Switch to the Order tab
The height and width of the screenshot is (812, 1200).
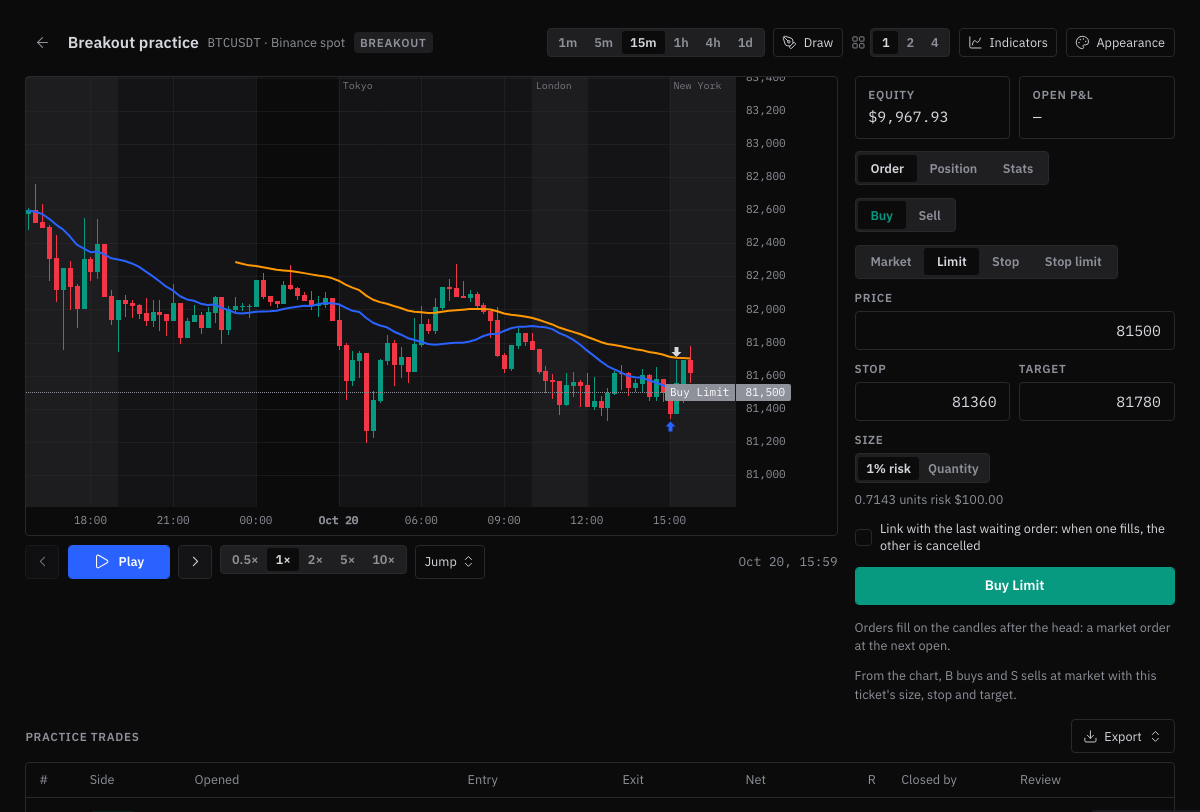pos(887,169)
